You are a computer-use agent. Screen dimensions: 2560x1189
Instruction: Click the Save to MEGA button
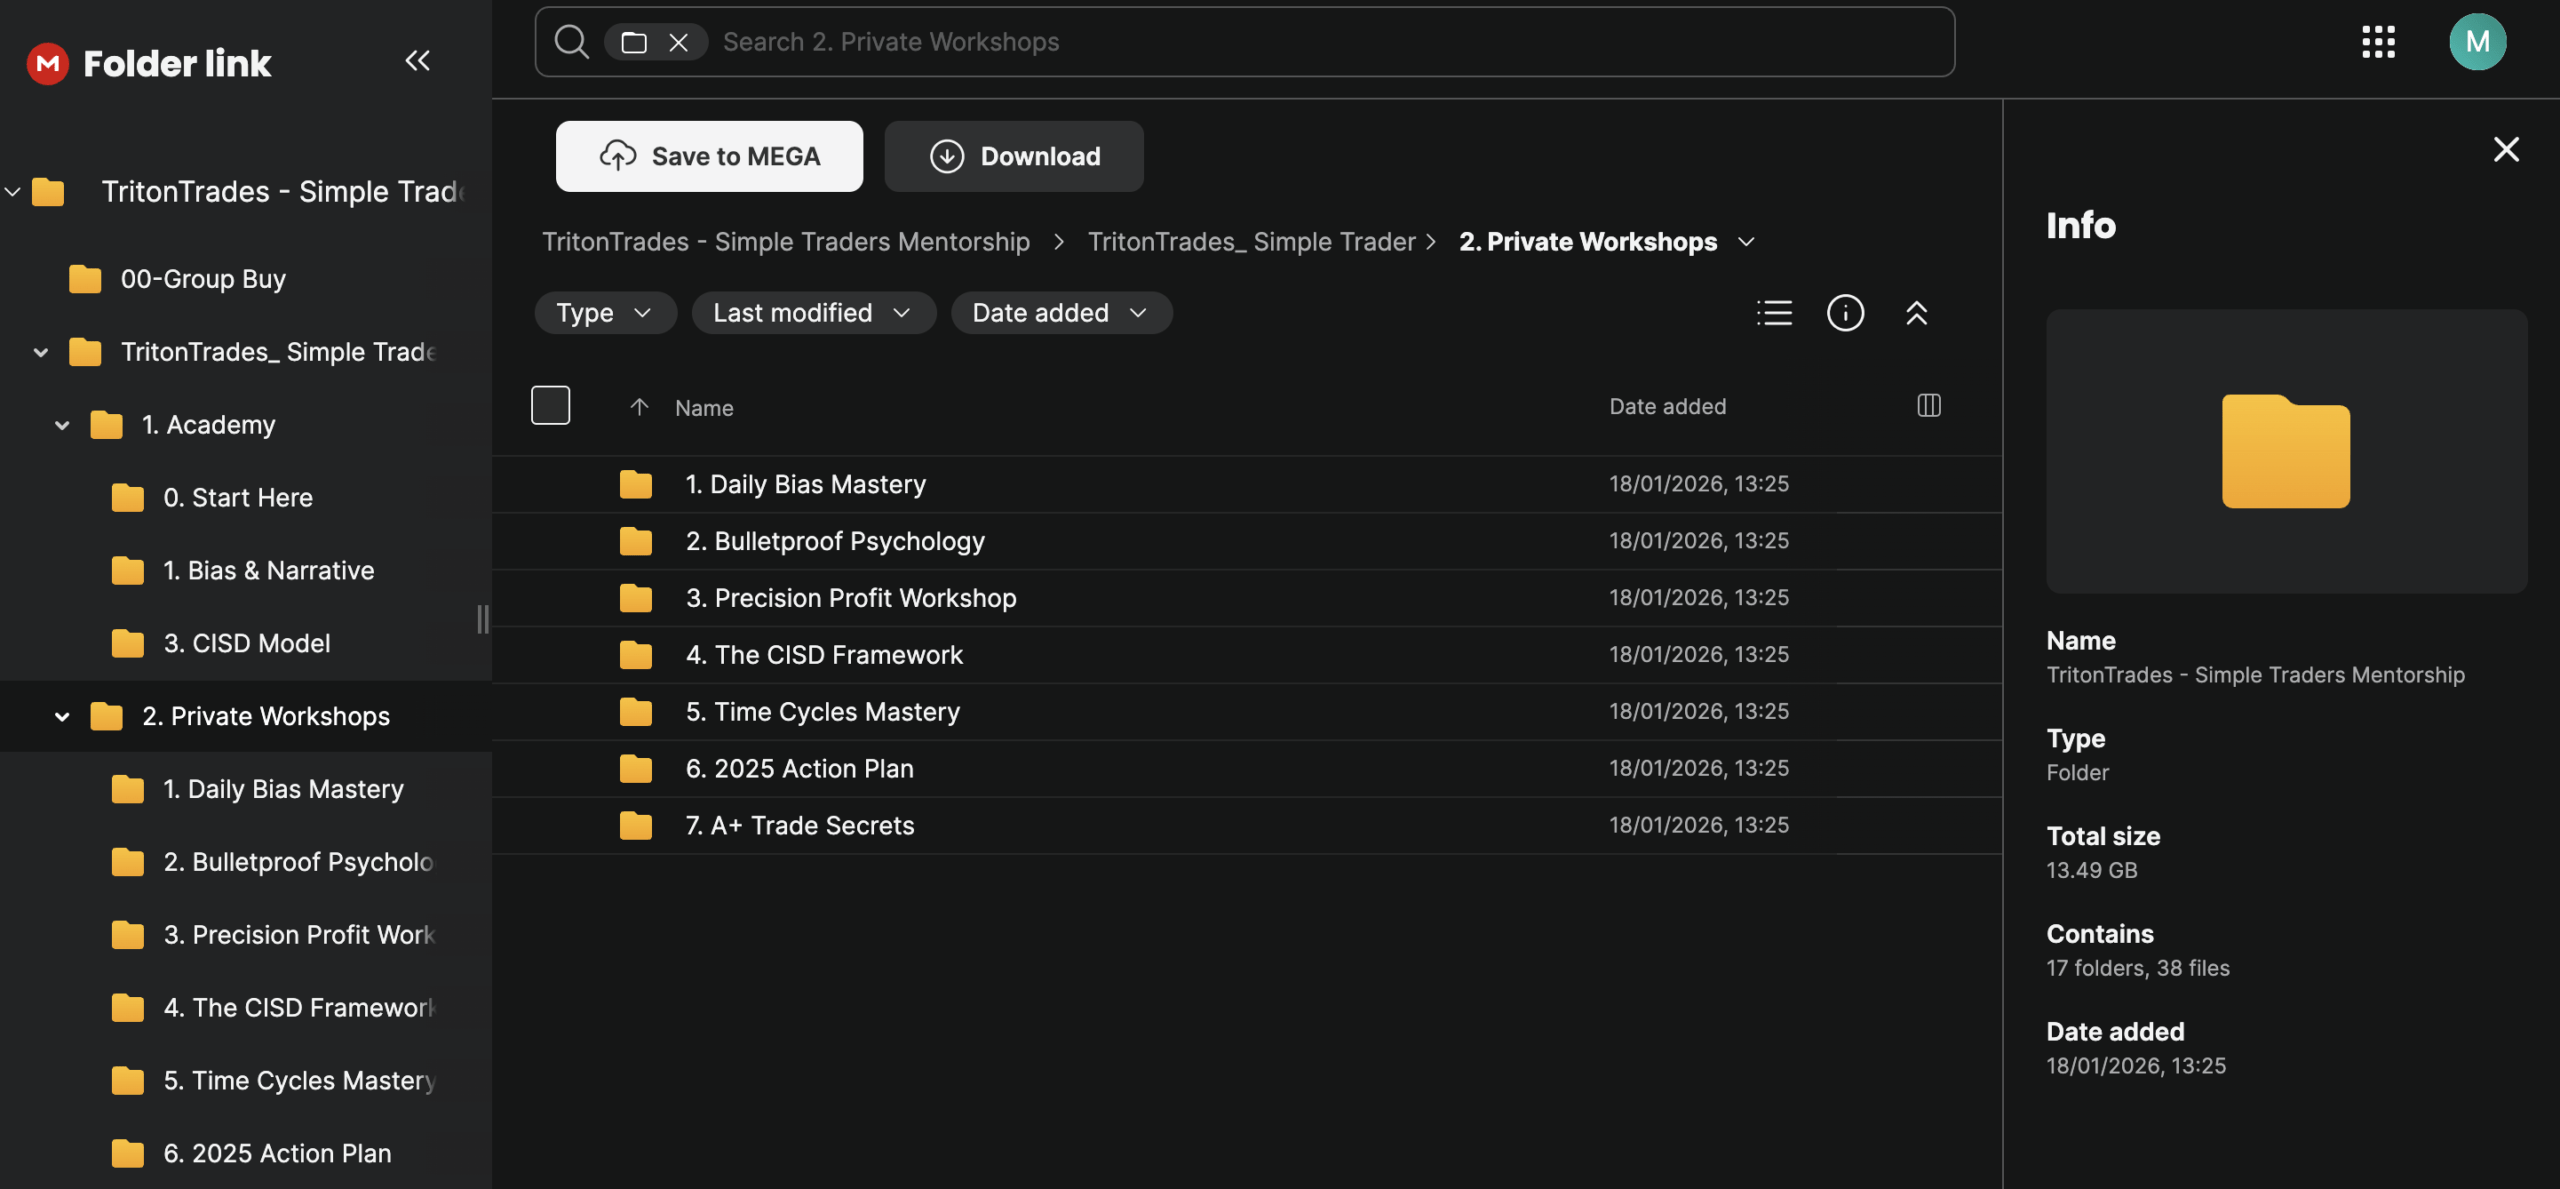pos(709,156)
